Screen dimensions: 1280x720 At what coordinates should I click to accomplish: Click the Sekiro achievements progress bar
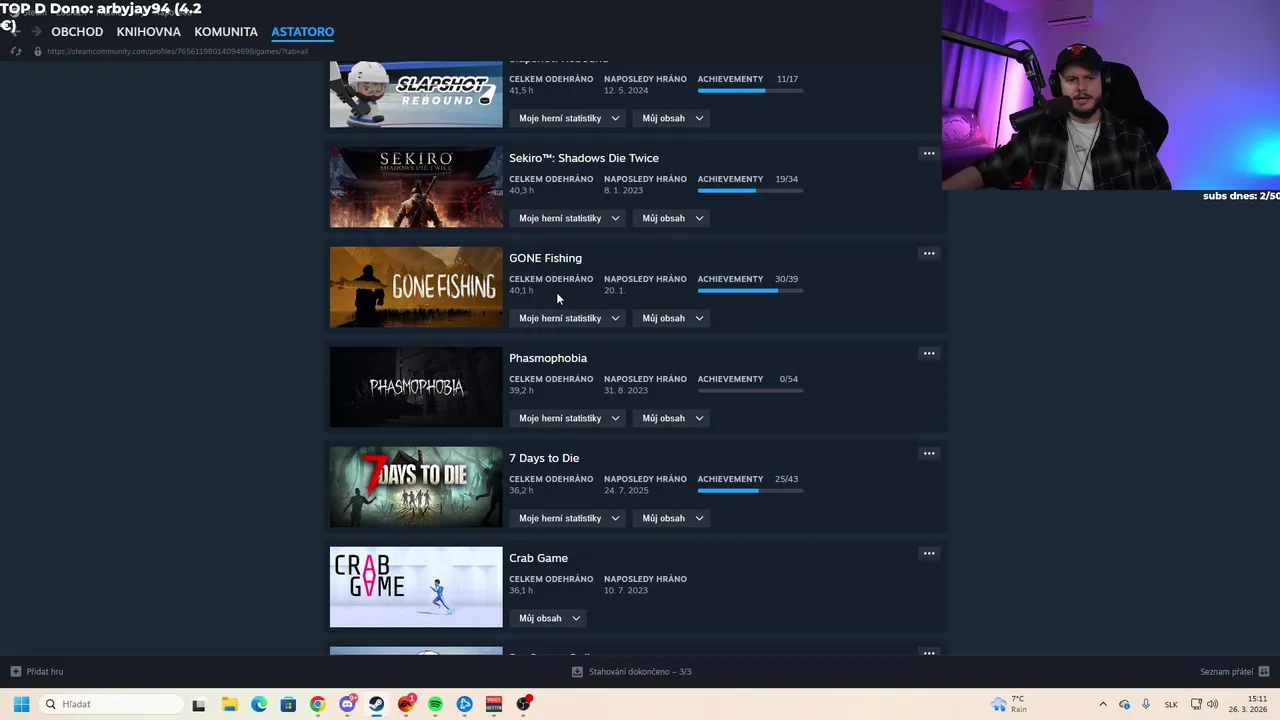click(x=750, y=190)
